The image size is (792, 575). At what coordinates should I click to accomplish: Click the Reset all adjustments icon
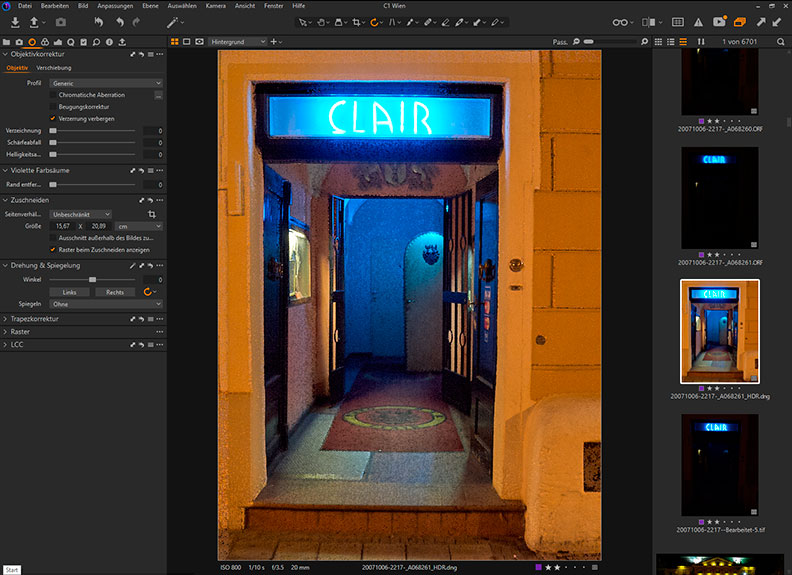(98, 22)
